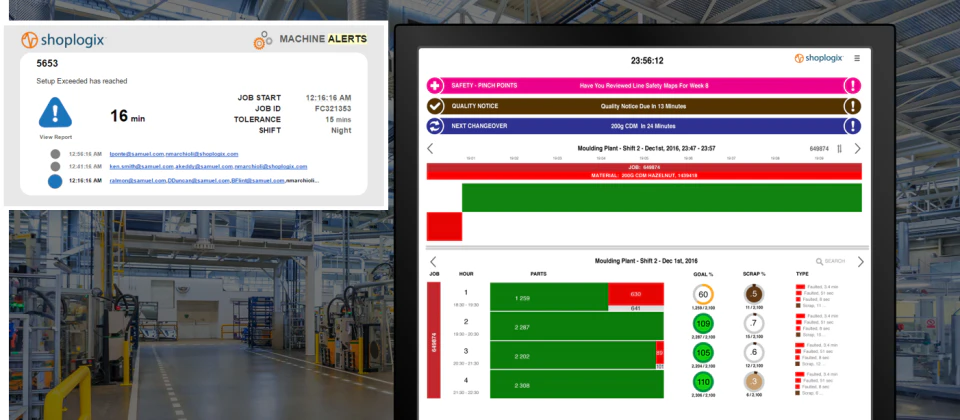Click the pink Safety plus icon
Screen dimensions: 960x420
tap(434, 86)
